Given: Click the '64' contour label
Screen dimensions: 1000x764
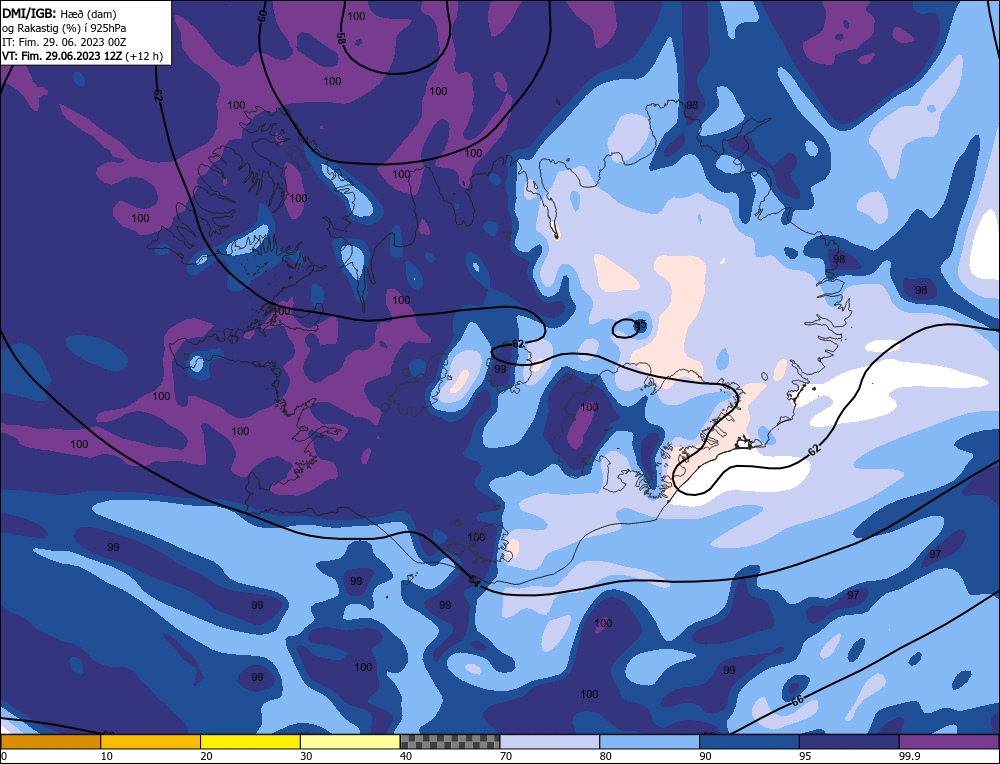Looking at the screenshot, I should pos(473,581).
